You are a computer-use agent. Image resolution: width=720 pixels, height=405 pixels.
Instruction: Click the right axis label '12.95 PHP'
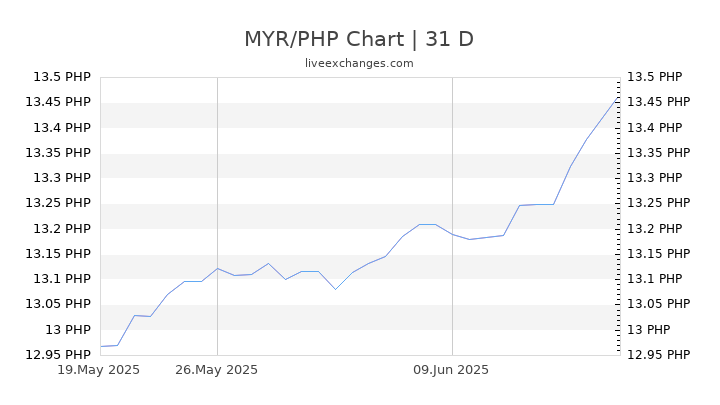coord(658,354)
